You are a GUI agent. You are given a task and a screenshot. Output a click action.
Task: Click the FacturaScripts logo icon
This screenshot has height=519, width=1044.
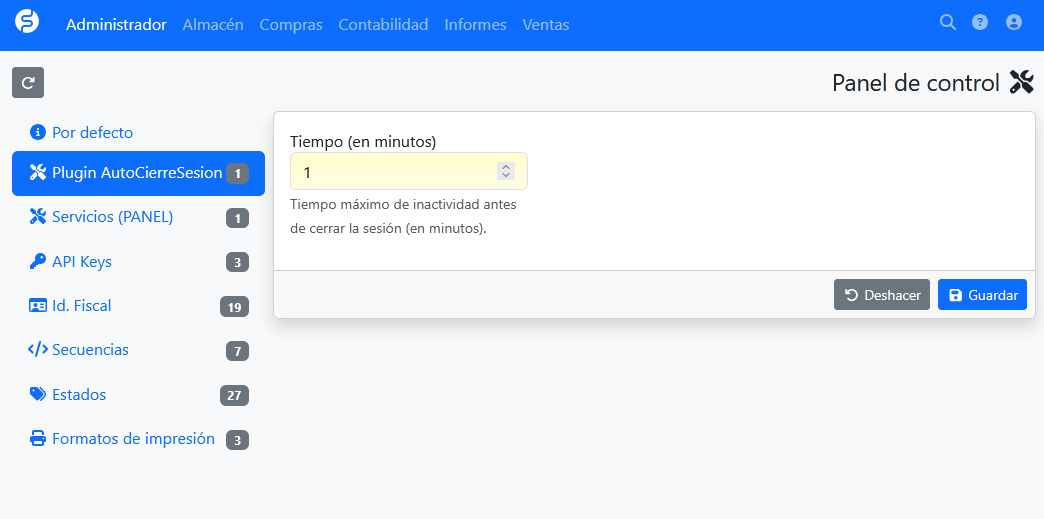click(27, 22)
